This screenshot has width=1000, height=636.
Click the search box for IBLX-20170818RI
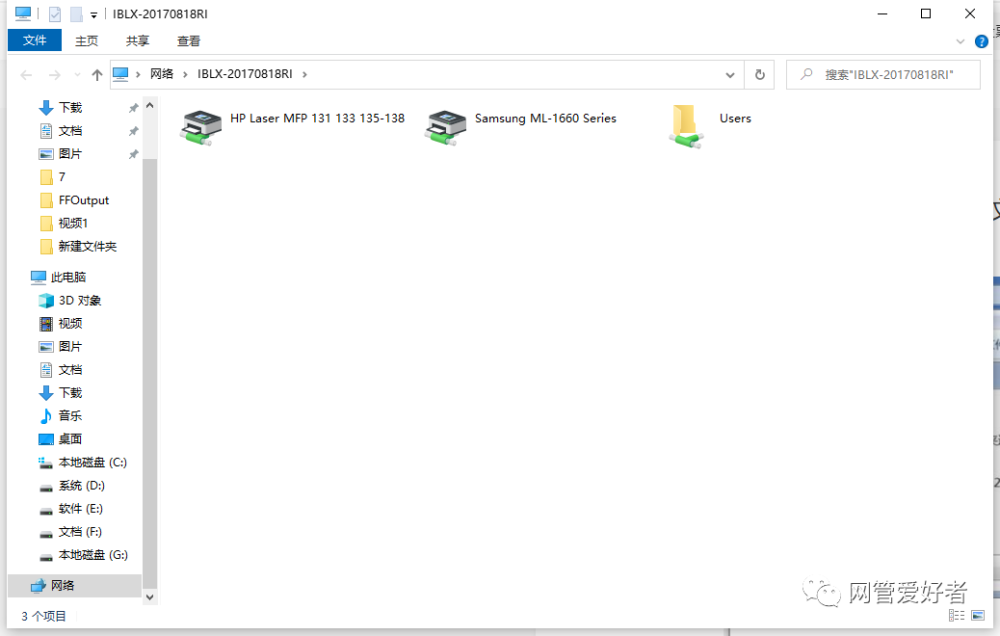pos(883,75)
